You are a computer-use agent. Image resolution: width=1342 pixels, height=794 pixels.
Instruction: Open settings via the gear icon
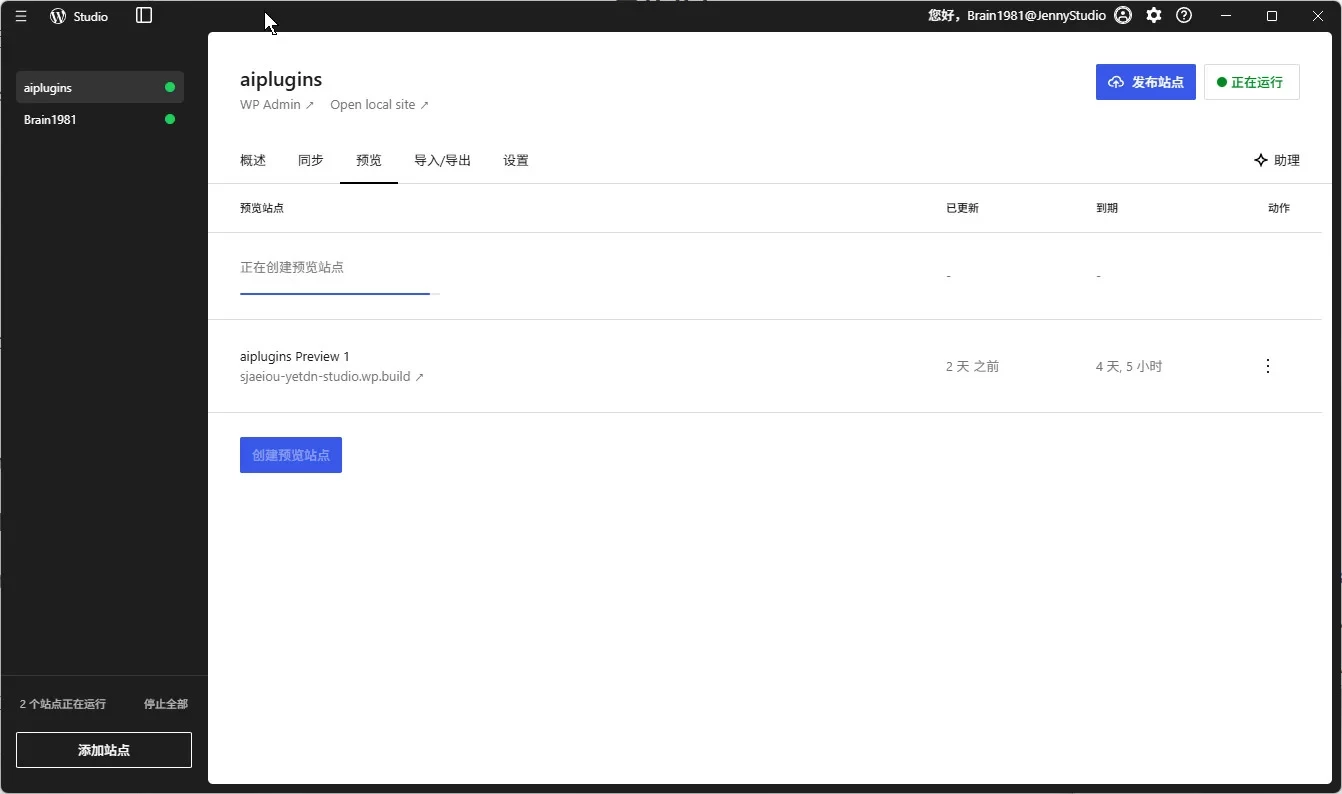[x=1154, y=16]
